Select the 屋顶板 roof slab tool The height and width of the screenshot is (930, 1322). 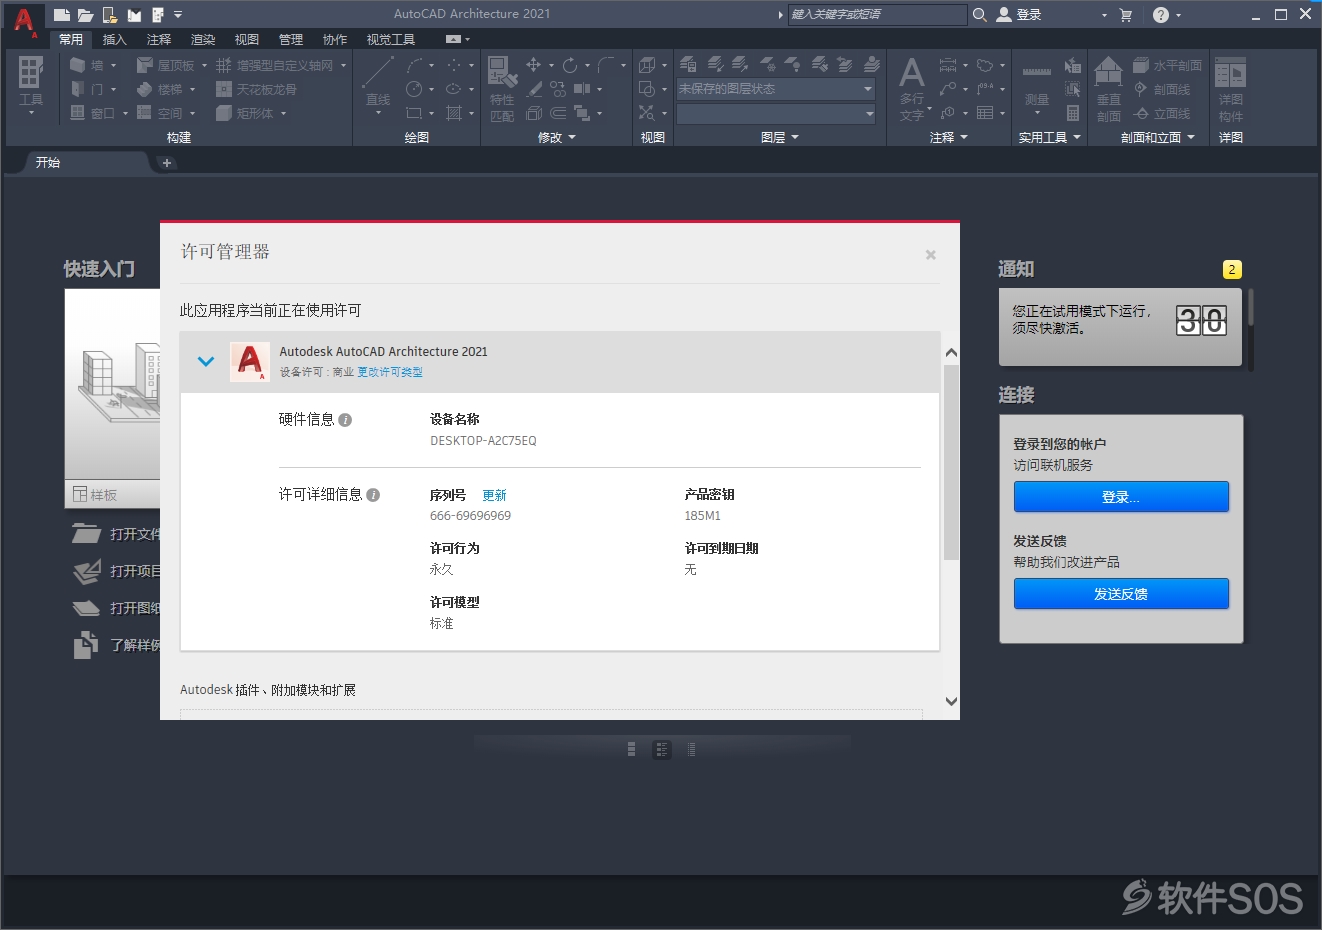tap(166, 65)
